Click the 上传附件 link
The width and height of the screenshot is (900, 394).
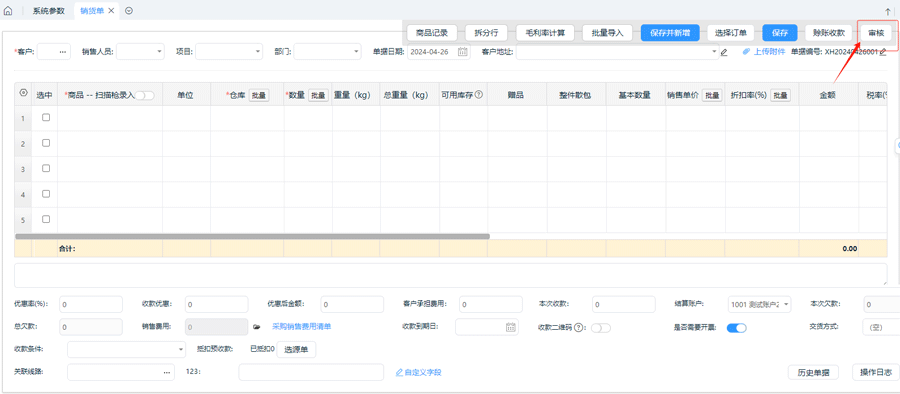[x=770, y=51]
